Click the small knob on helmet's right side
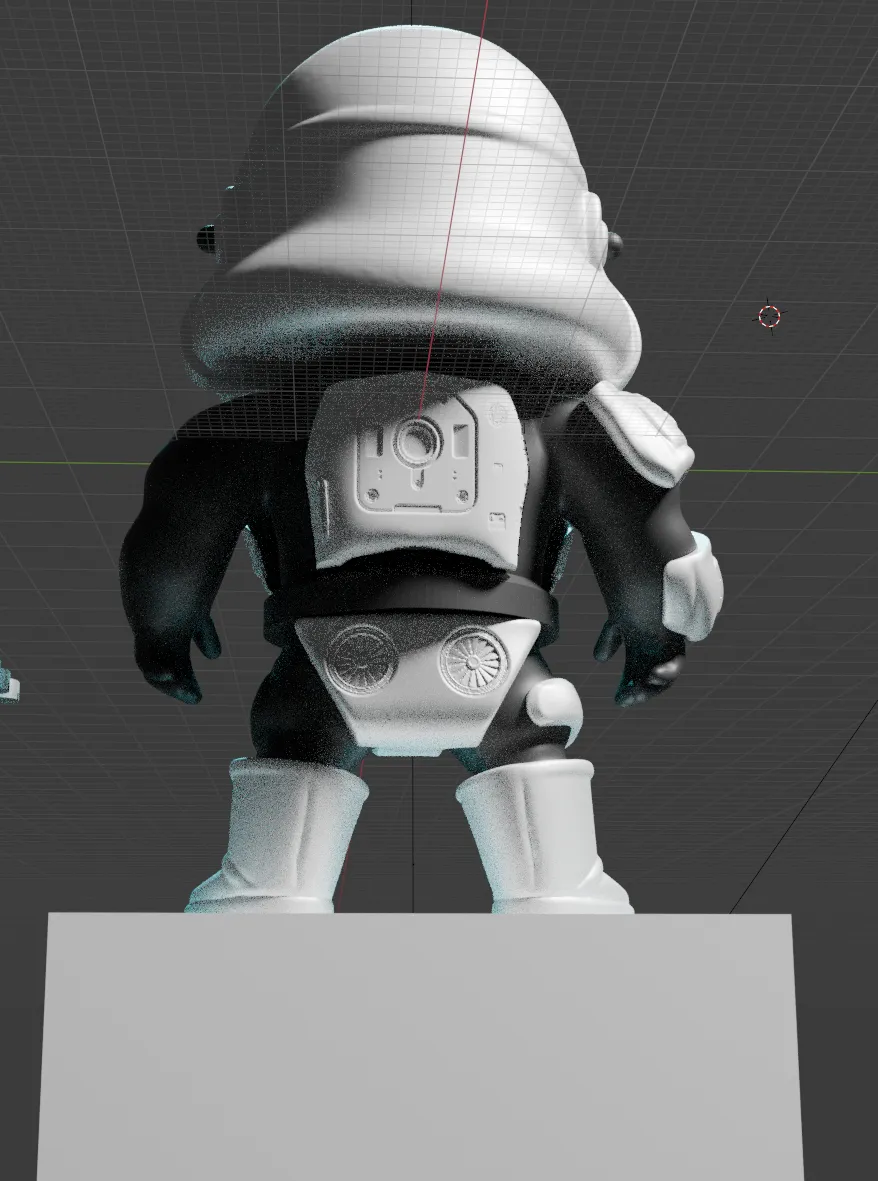The width and height of the screenshot is (878, 1181). pyautogui.click(x=614, y=241)
